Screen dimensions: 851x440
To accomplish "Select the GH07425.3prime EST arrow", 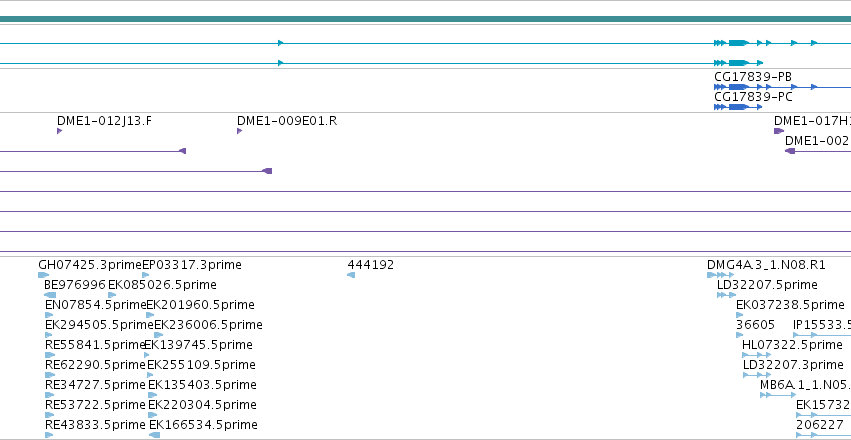I will 43,275.
